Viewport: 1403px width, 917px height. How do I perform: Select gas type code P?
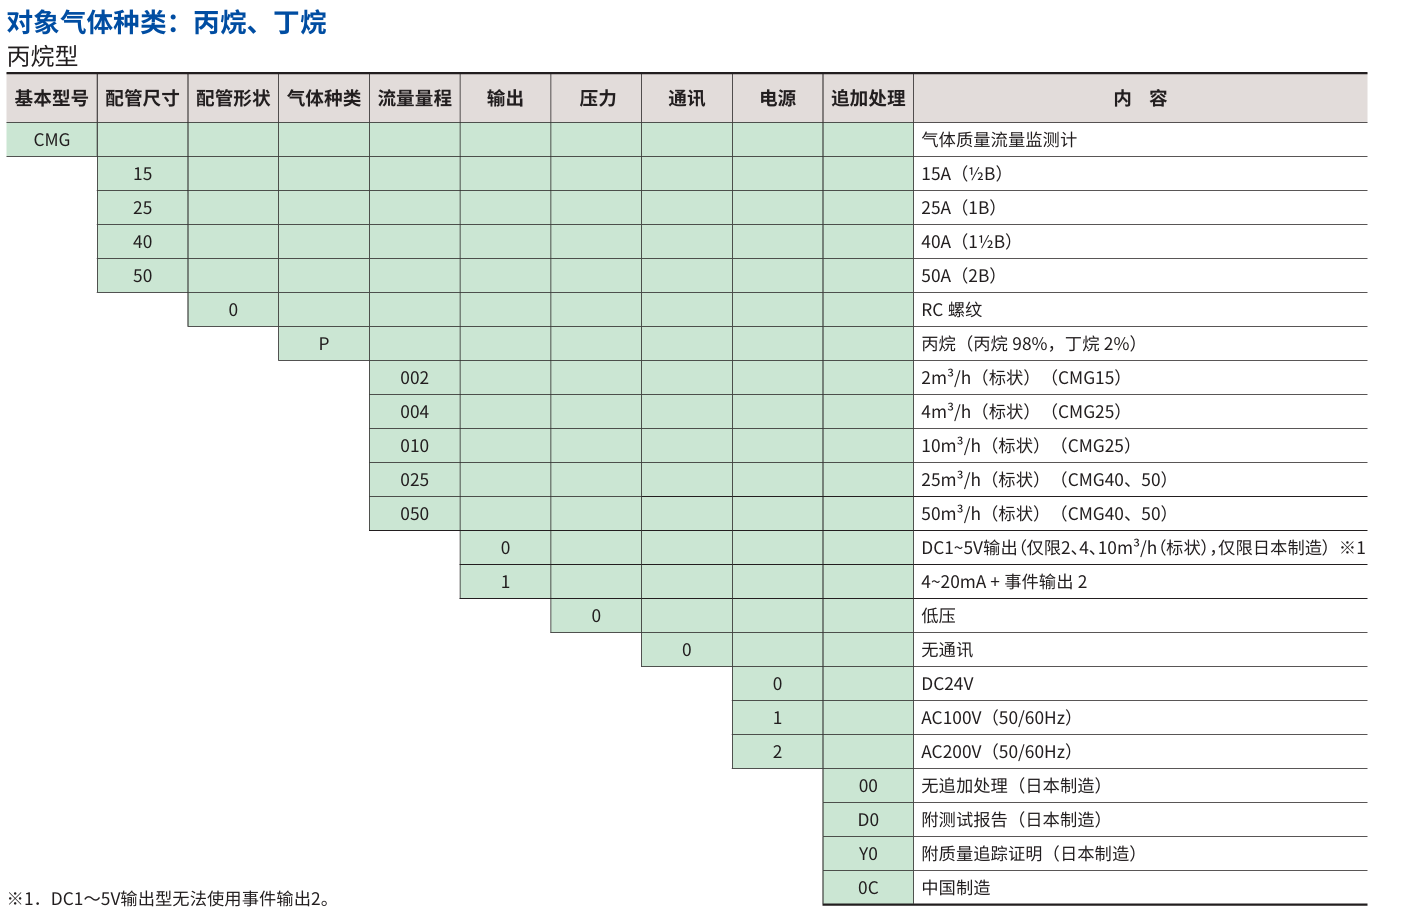[324, 344]
